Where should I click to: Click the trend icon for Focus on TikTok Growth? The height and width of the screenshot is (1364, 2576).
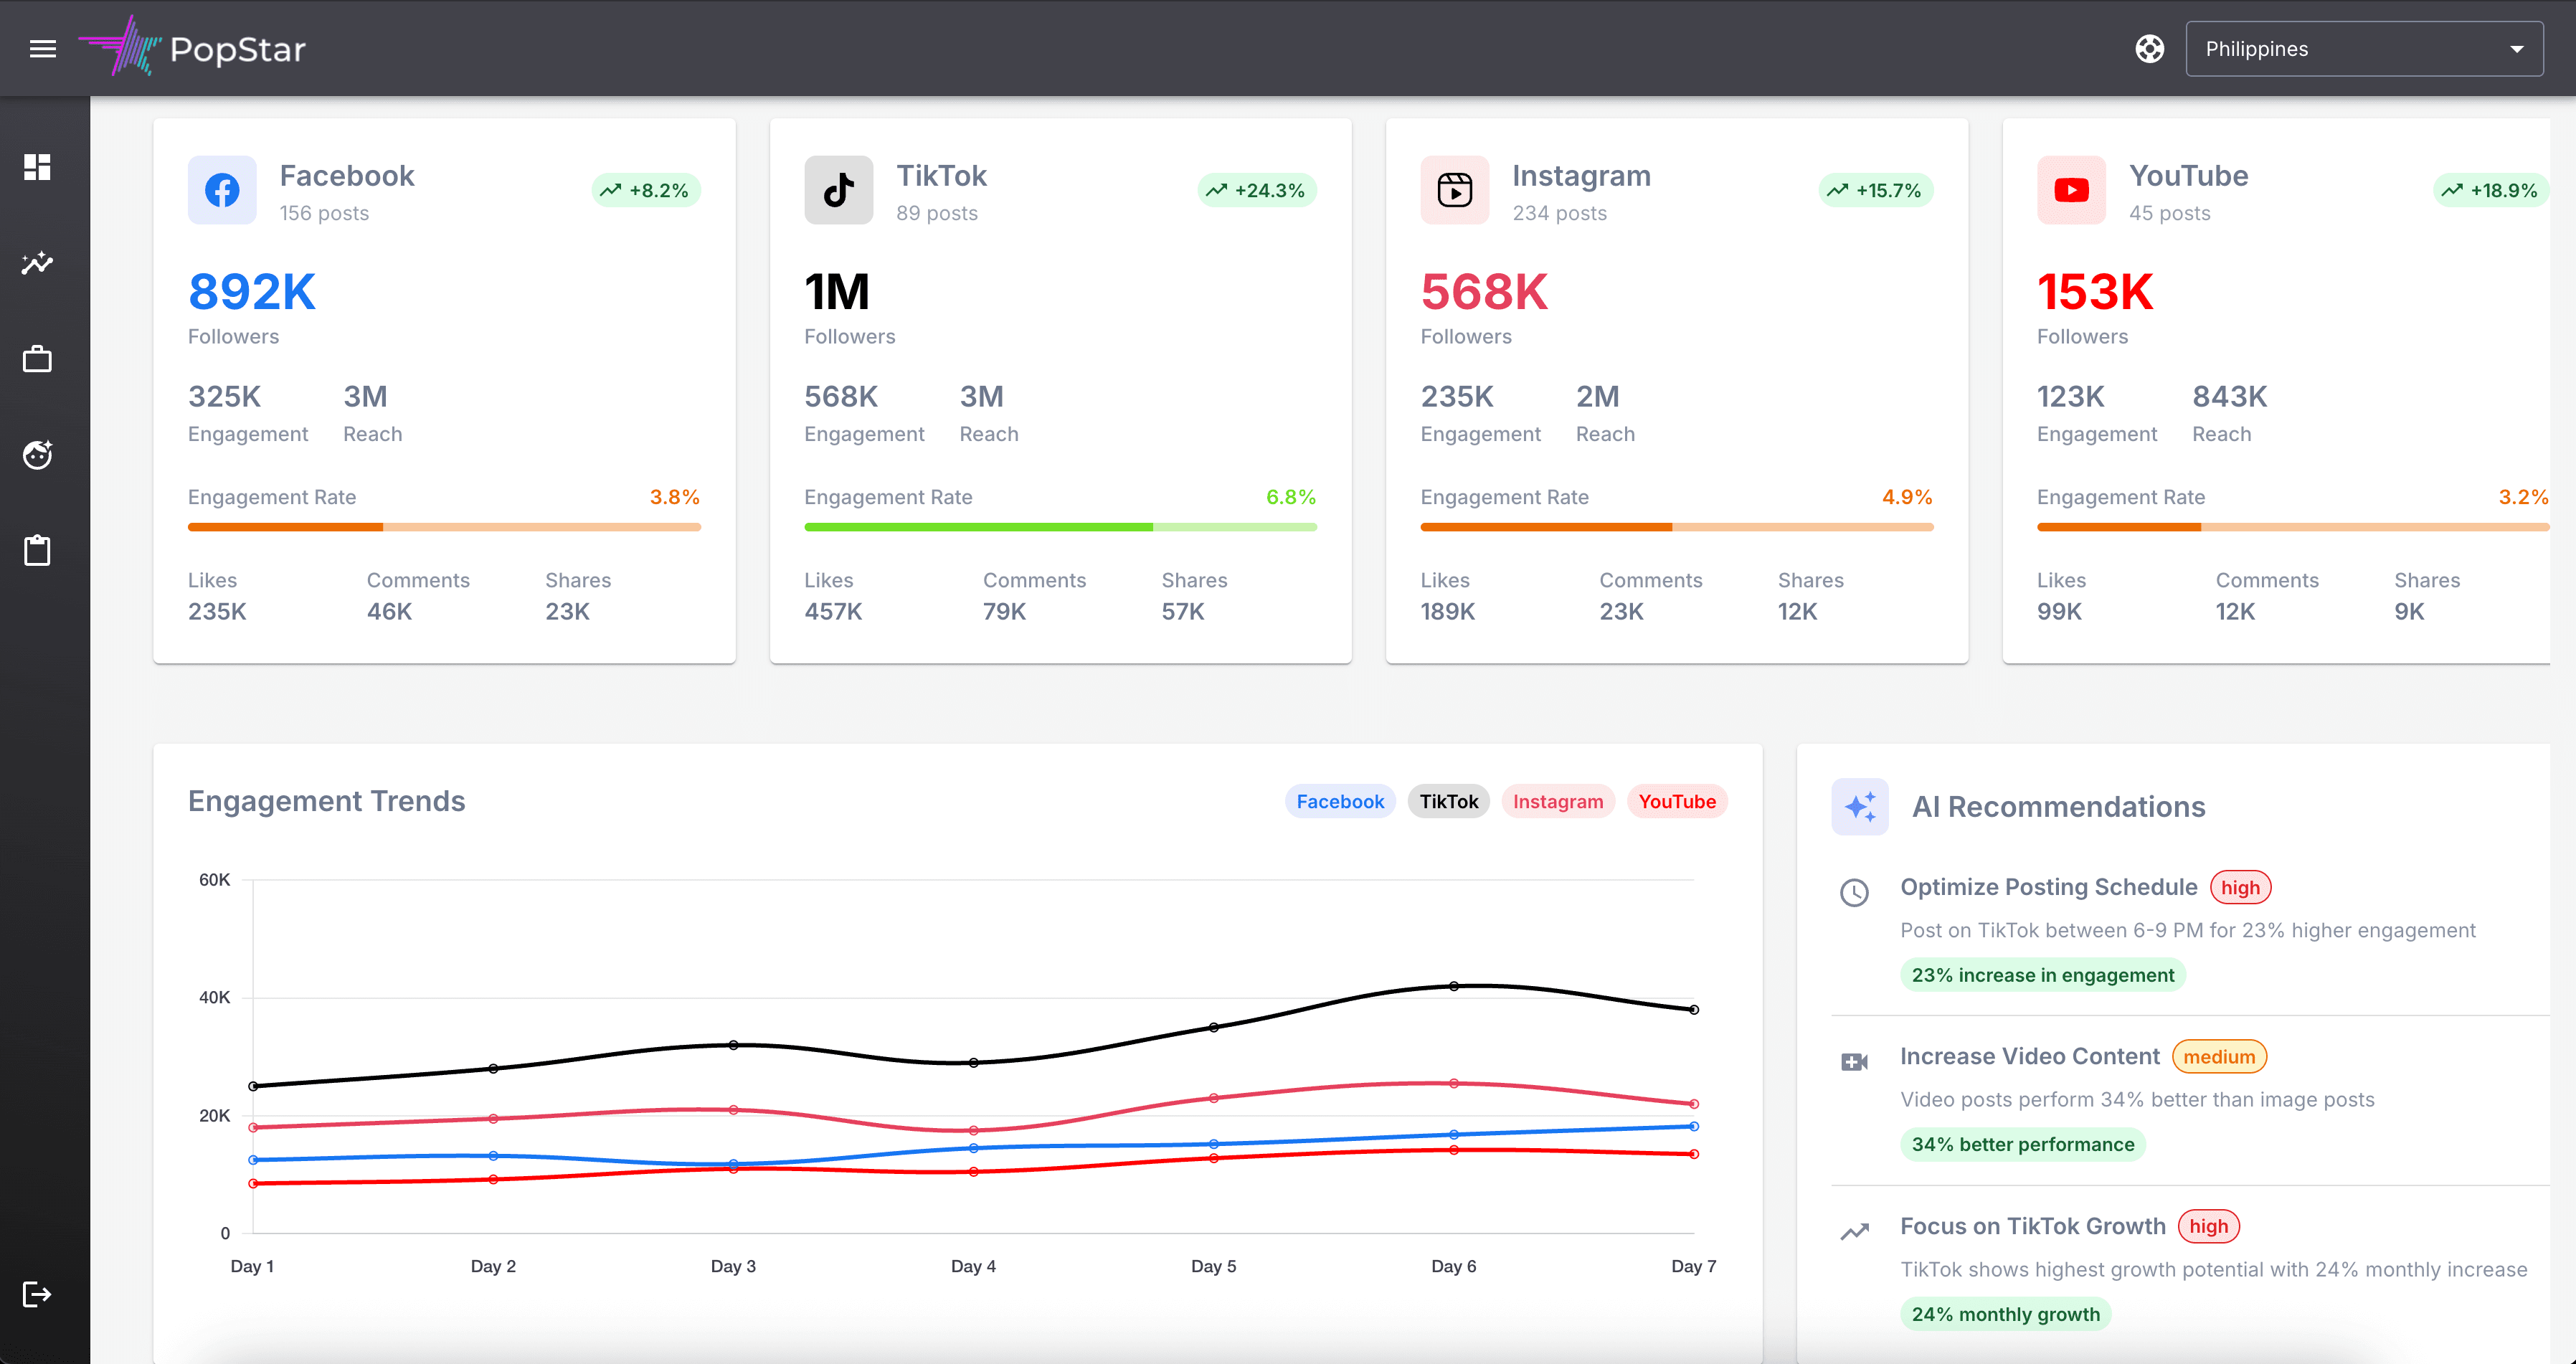click(1855, 1232)
